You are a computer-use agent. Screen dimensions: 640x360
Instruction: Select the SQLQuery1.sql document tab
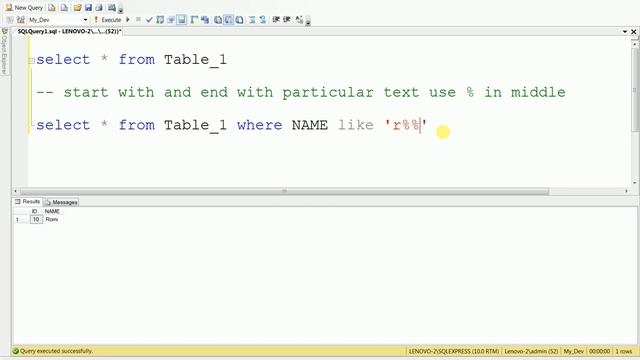pos(69,31)
